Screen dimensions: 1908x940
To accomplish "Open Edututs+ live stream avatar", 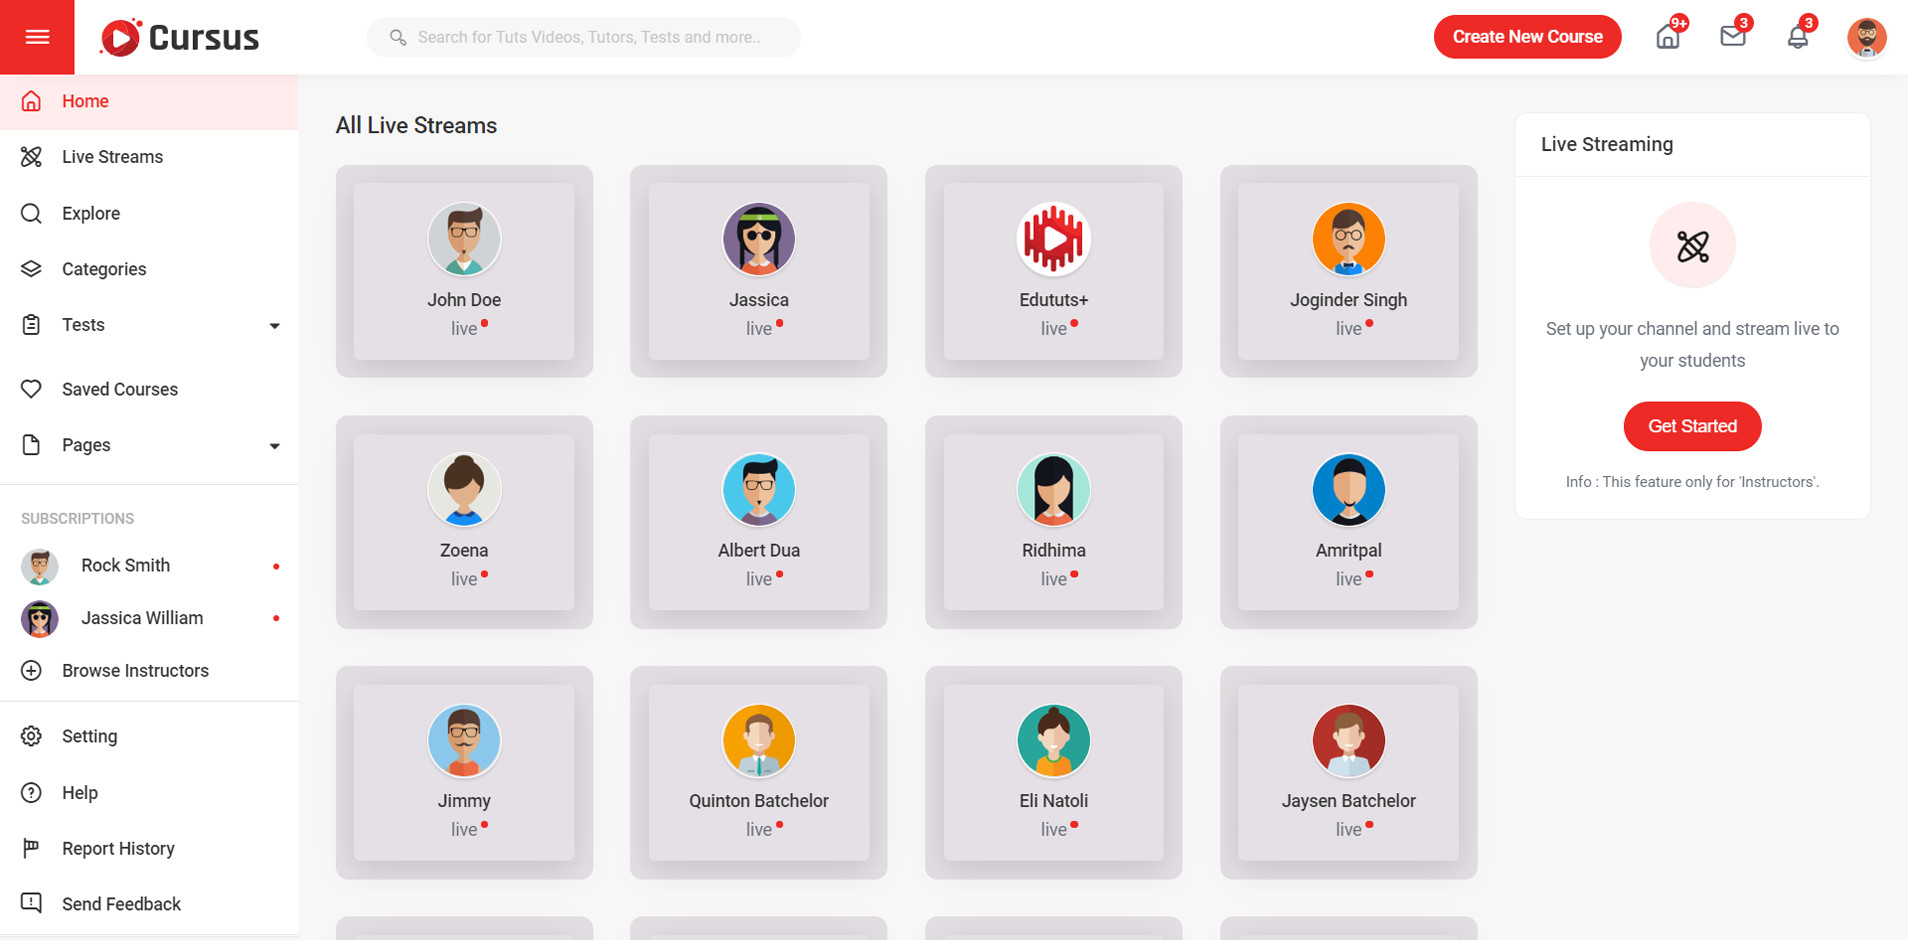I will tap(1053, 239).
